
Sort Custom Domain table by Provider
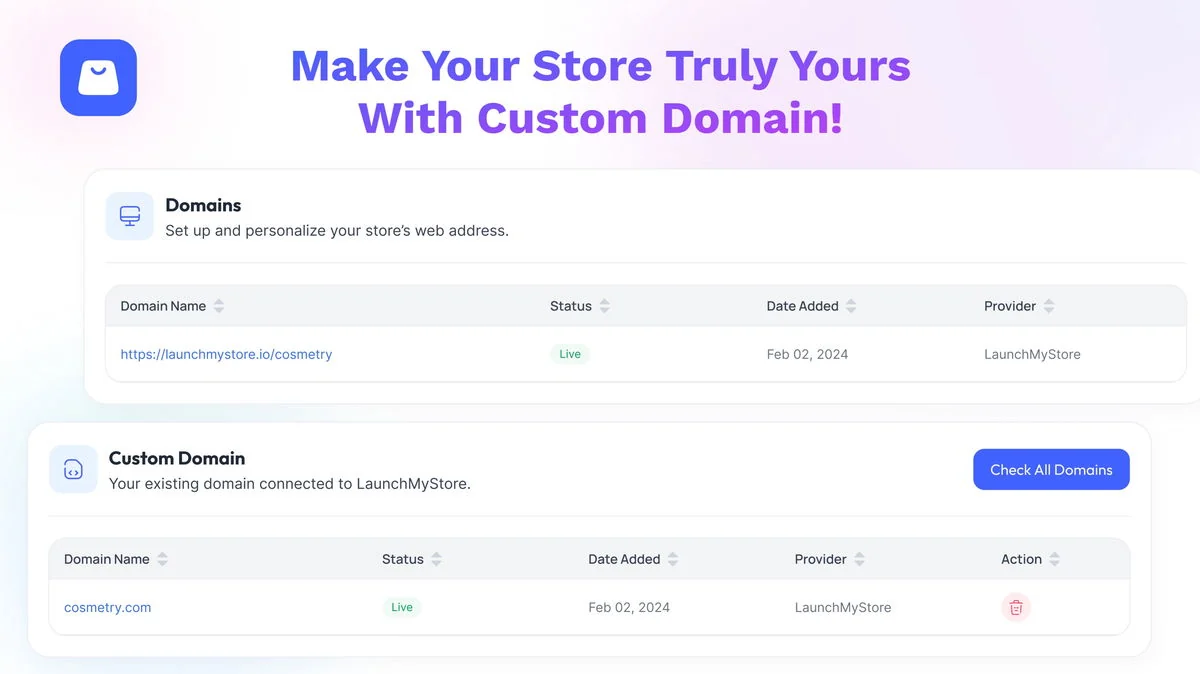(x=859, y=559)
